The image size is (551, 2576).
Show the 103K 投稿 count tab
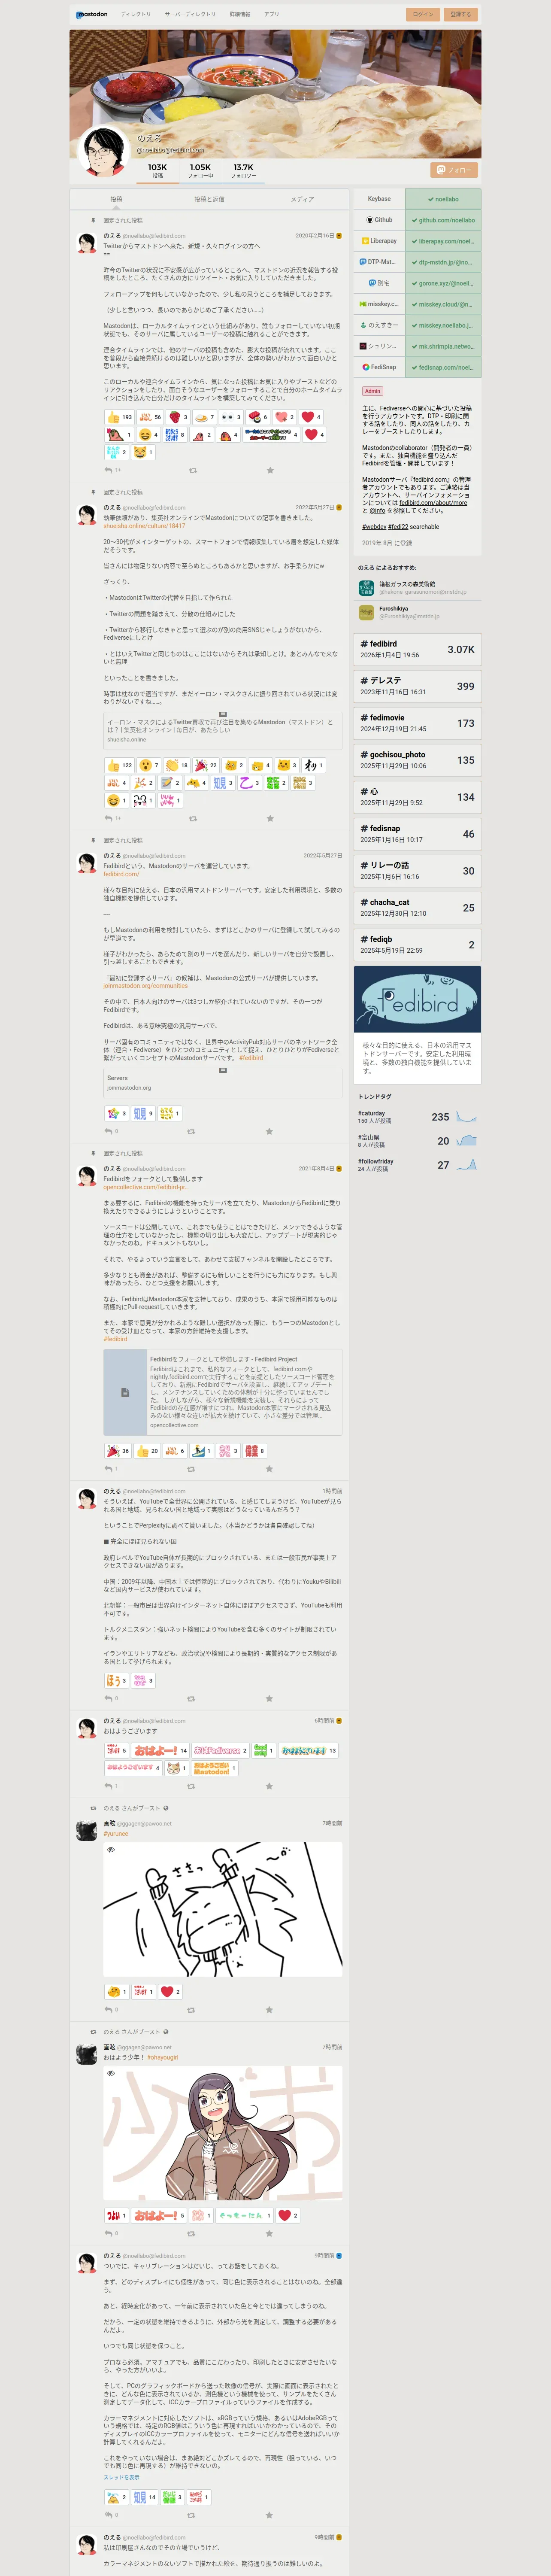157,171
